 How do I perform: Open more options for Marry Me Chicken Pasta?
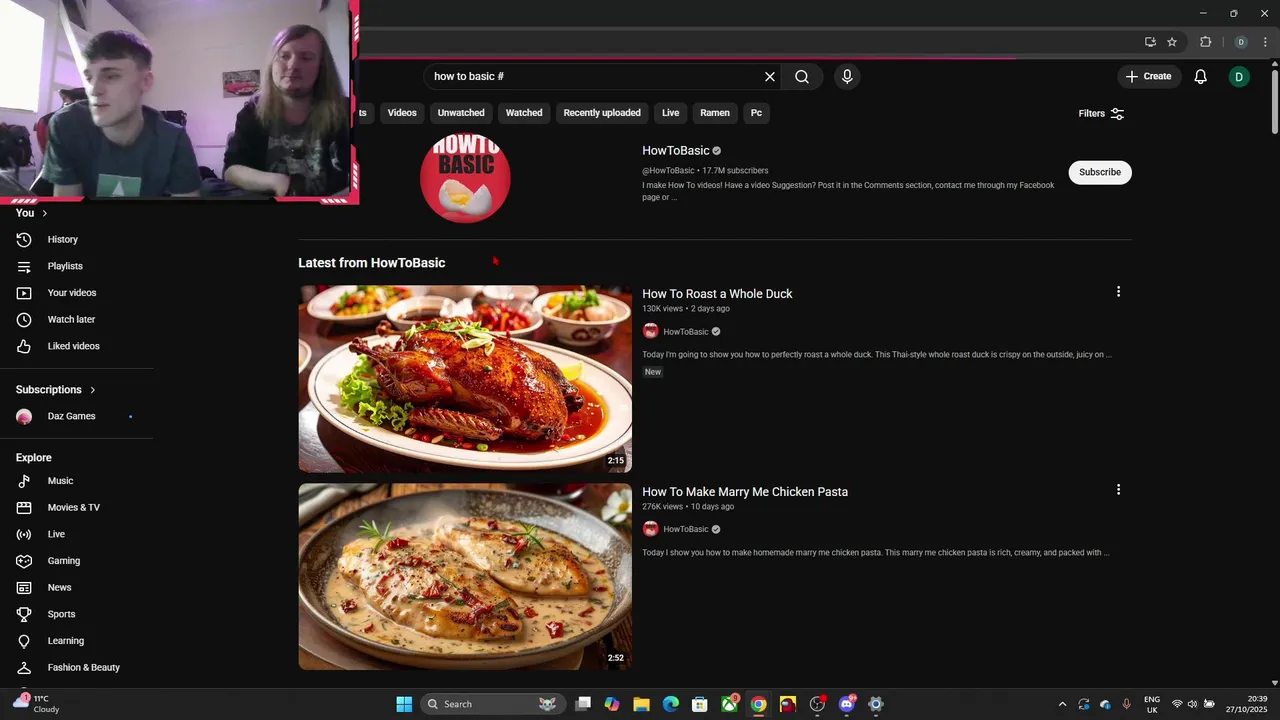pos(1118,490)
